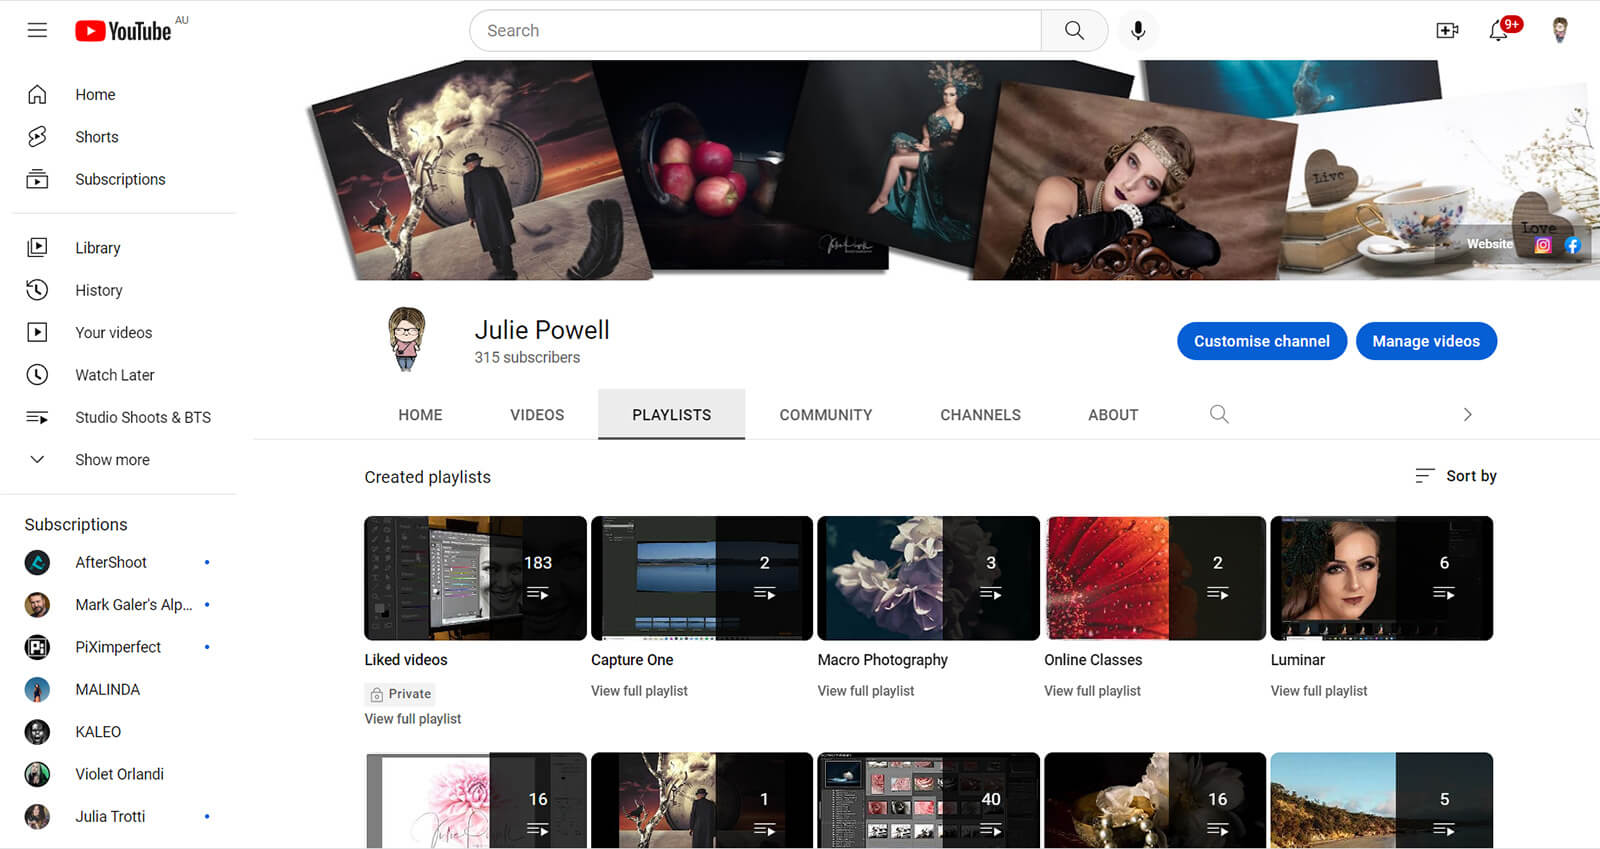This screenshot has height=849, width=1600.
Task: Click the Manage videos button
Action: pyautogui.click(x=1425, y=341)
